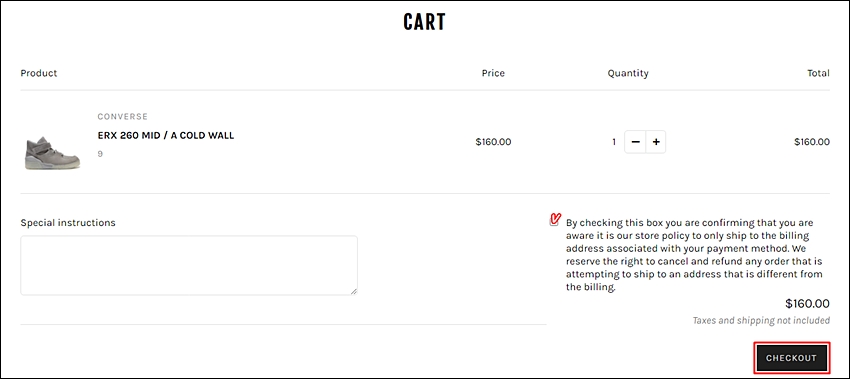Click the CART page heading

[424, 22]
